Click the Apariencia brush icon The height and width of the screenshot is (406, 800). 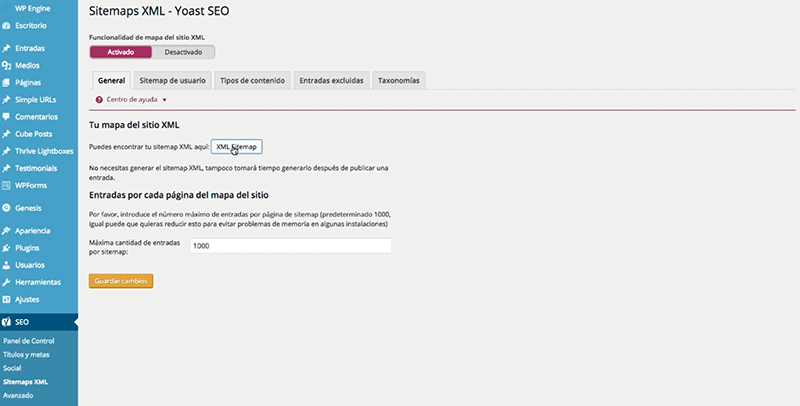[6, 231]
